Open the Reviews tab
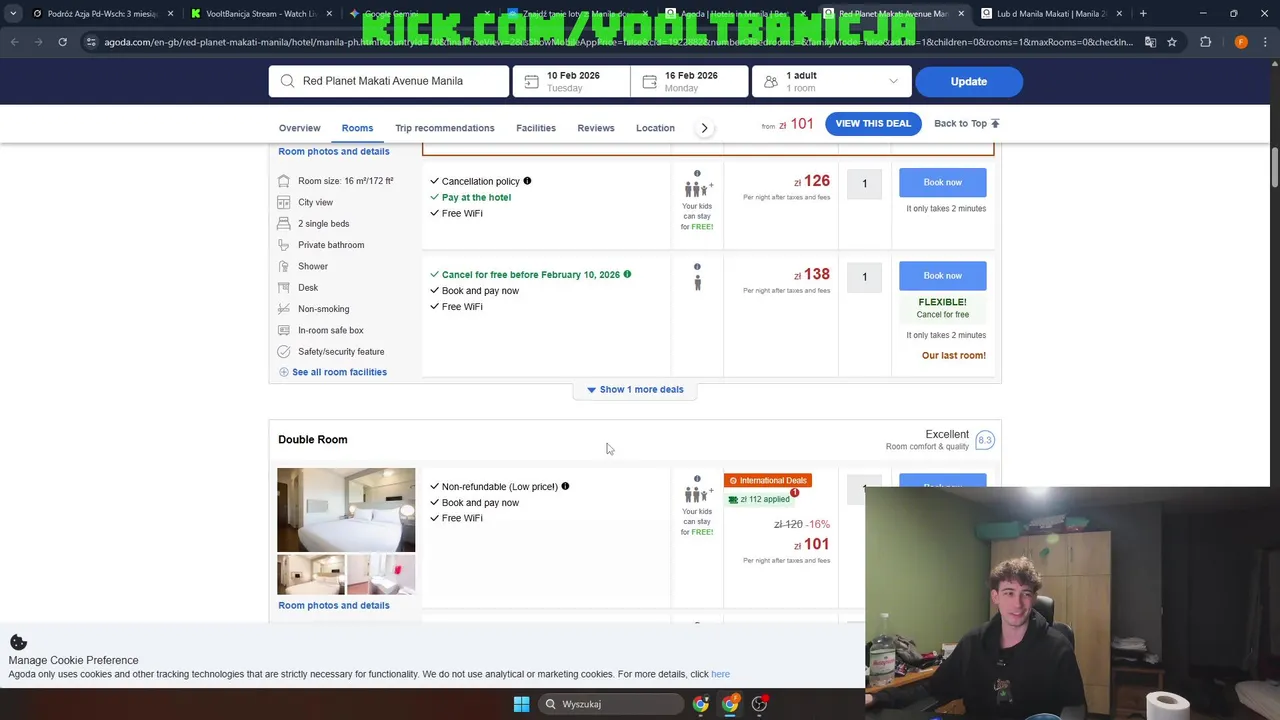Image resolution: width=1280 pixels, height=720 pixels. pos(596,128)
